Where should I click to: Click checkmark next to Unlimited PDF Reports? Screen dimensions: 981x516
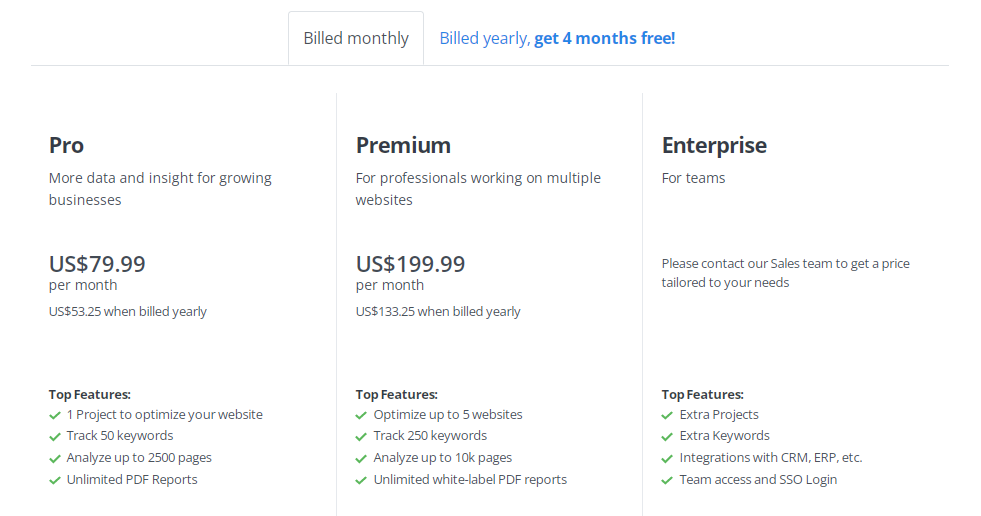click(55, 480)
